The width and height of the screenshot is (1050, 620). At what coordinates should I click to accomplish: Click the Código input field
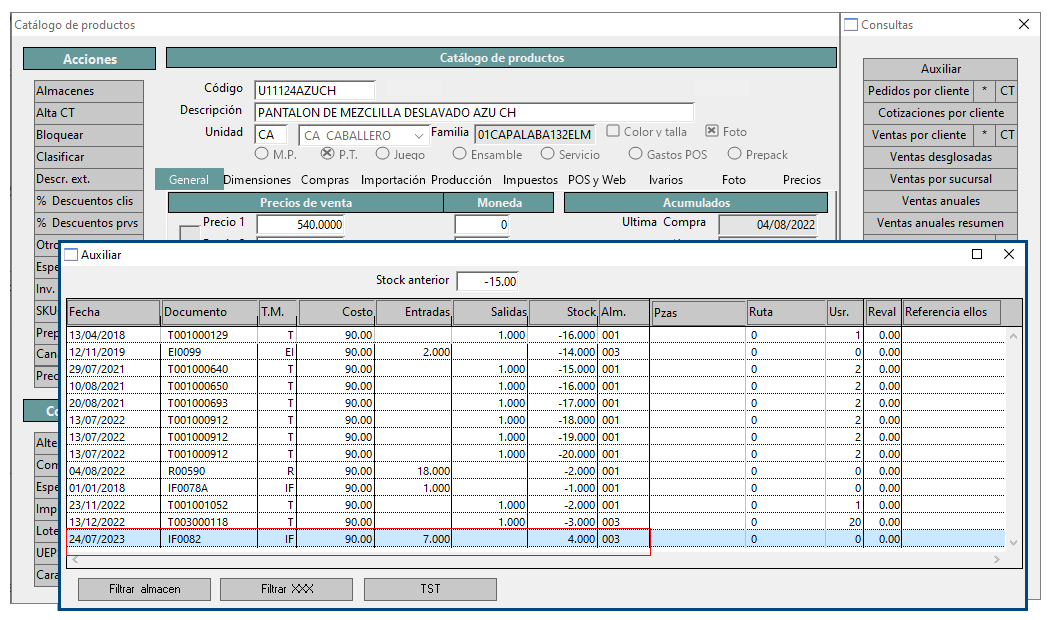click(315, 90)
